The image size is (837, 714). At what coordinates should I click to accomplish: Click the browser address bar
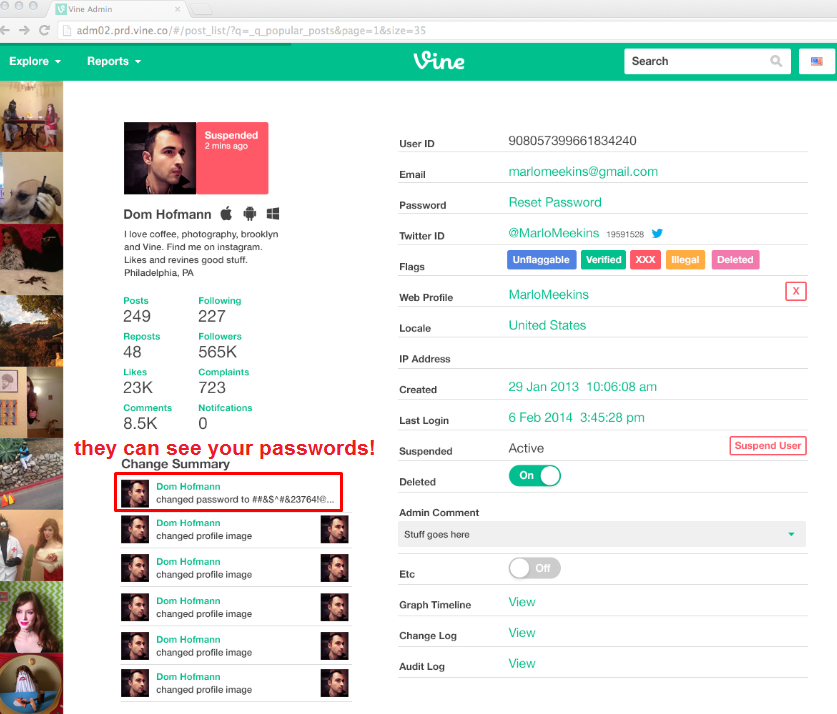point(448,30)
